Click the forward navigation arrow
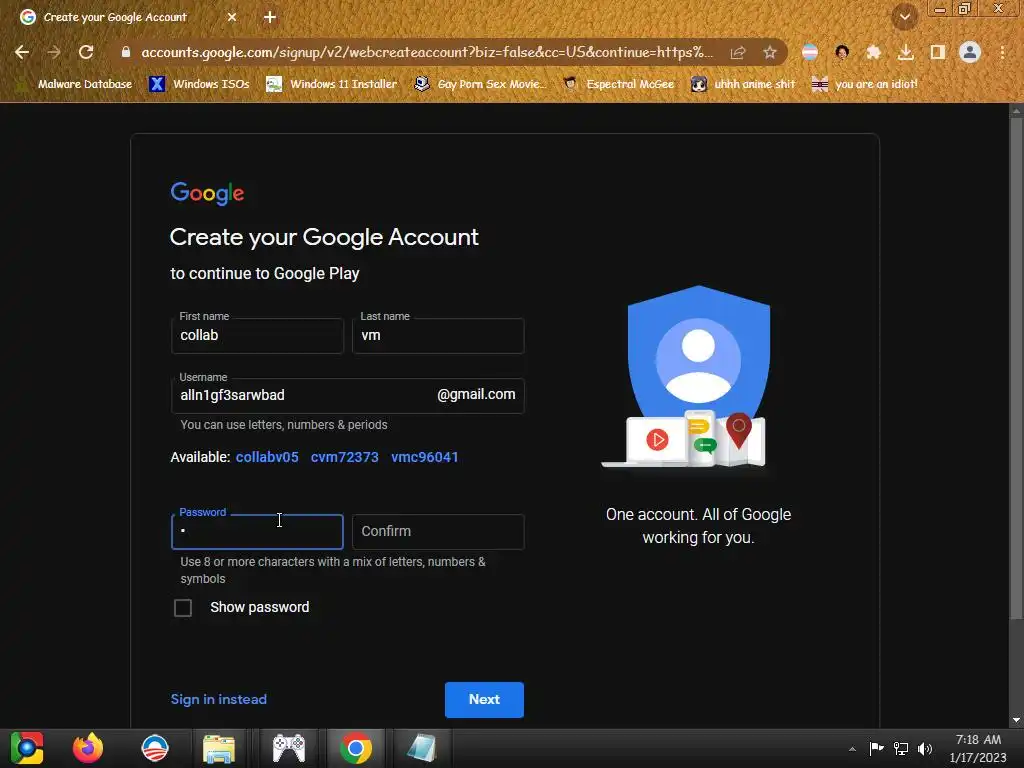This screenshot has width=1024, height=768. point(54,52)
